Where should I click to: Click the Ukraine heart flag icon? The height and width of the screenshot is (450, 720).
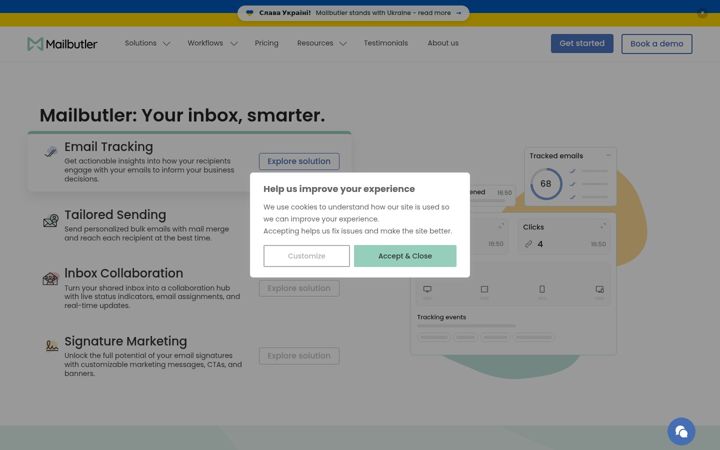pos(250,13)
